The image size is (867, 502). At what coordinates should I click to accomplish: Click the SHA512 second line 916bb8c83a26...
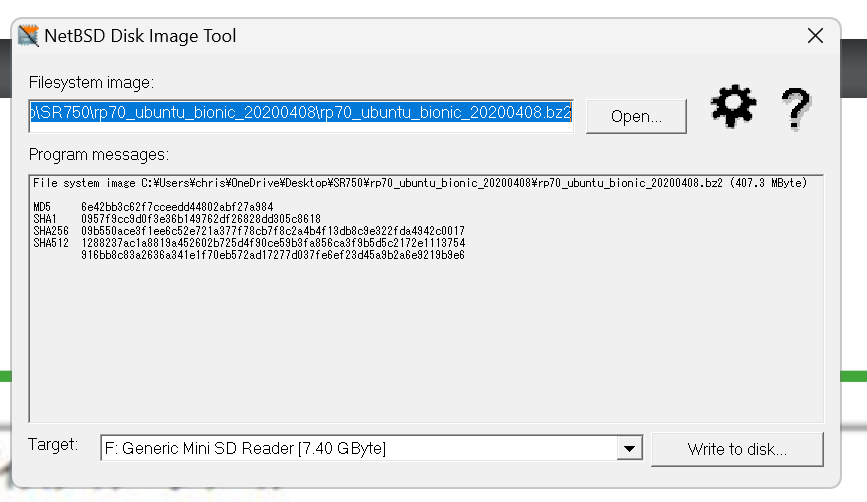coord(273,255)
